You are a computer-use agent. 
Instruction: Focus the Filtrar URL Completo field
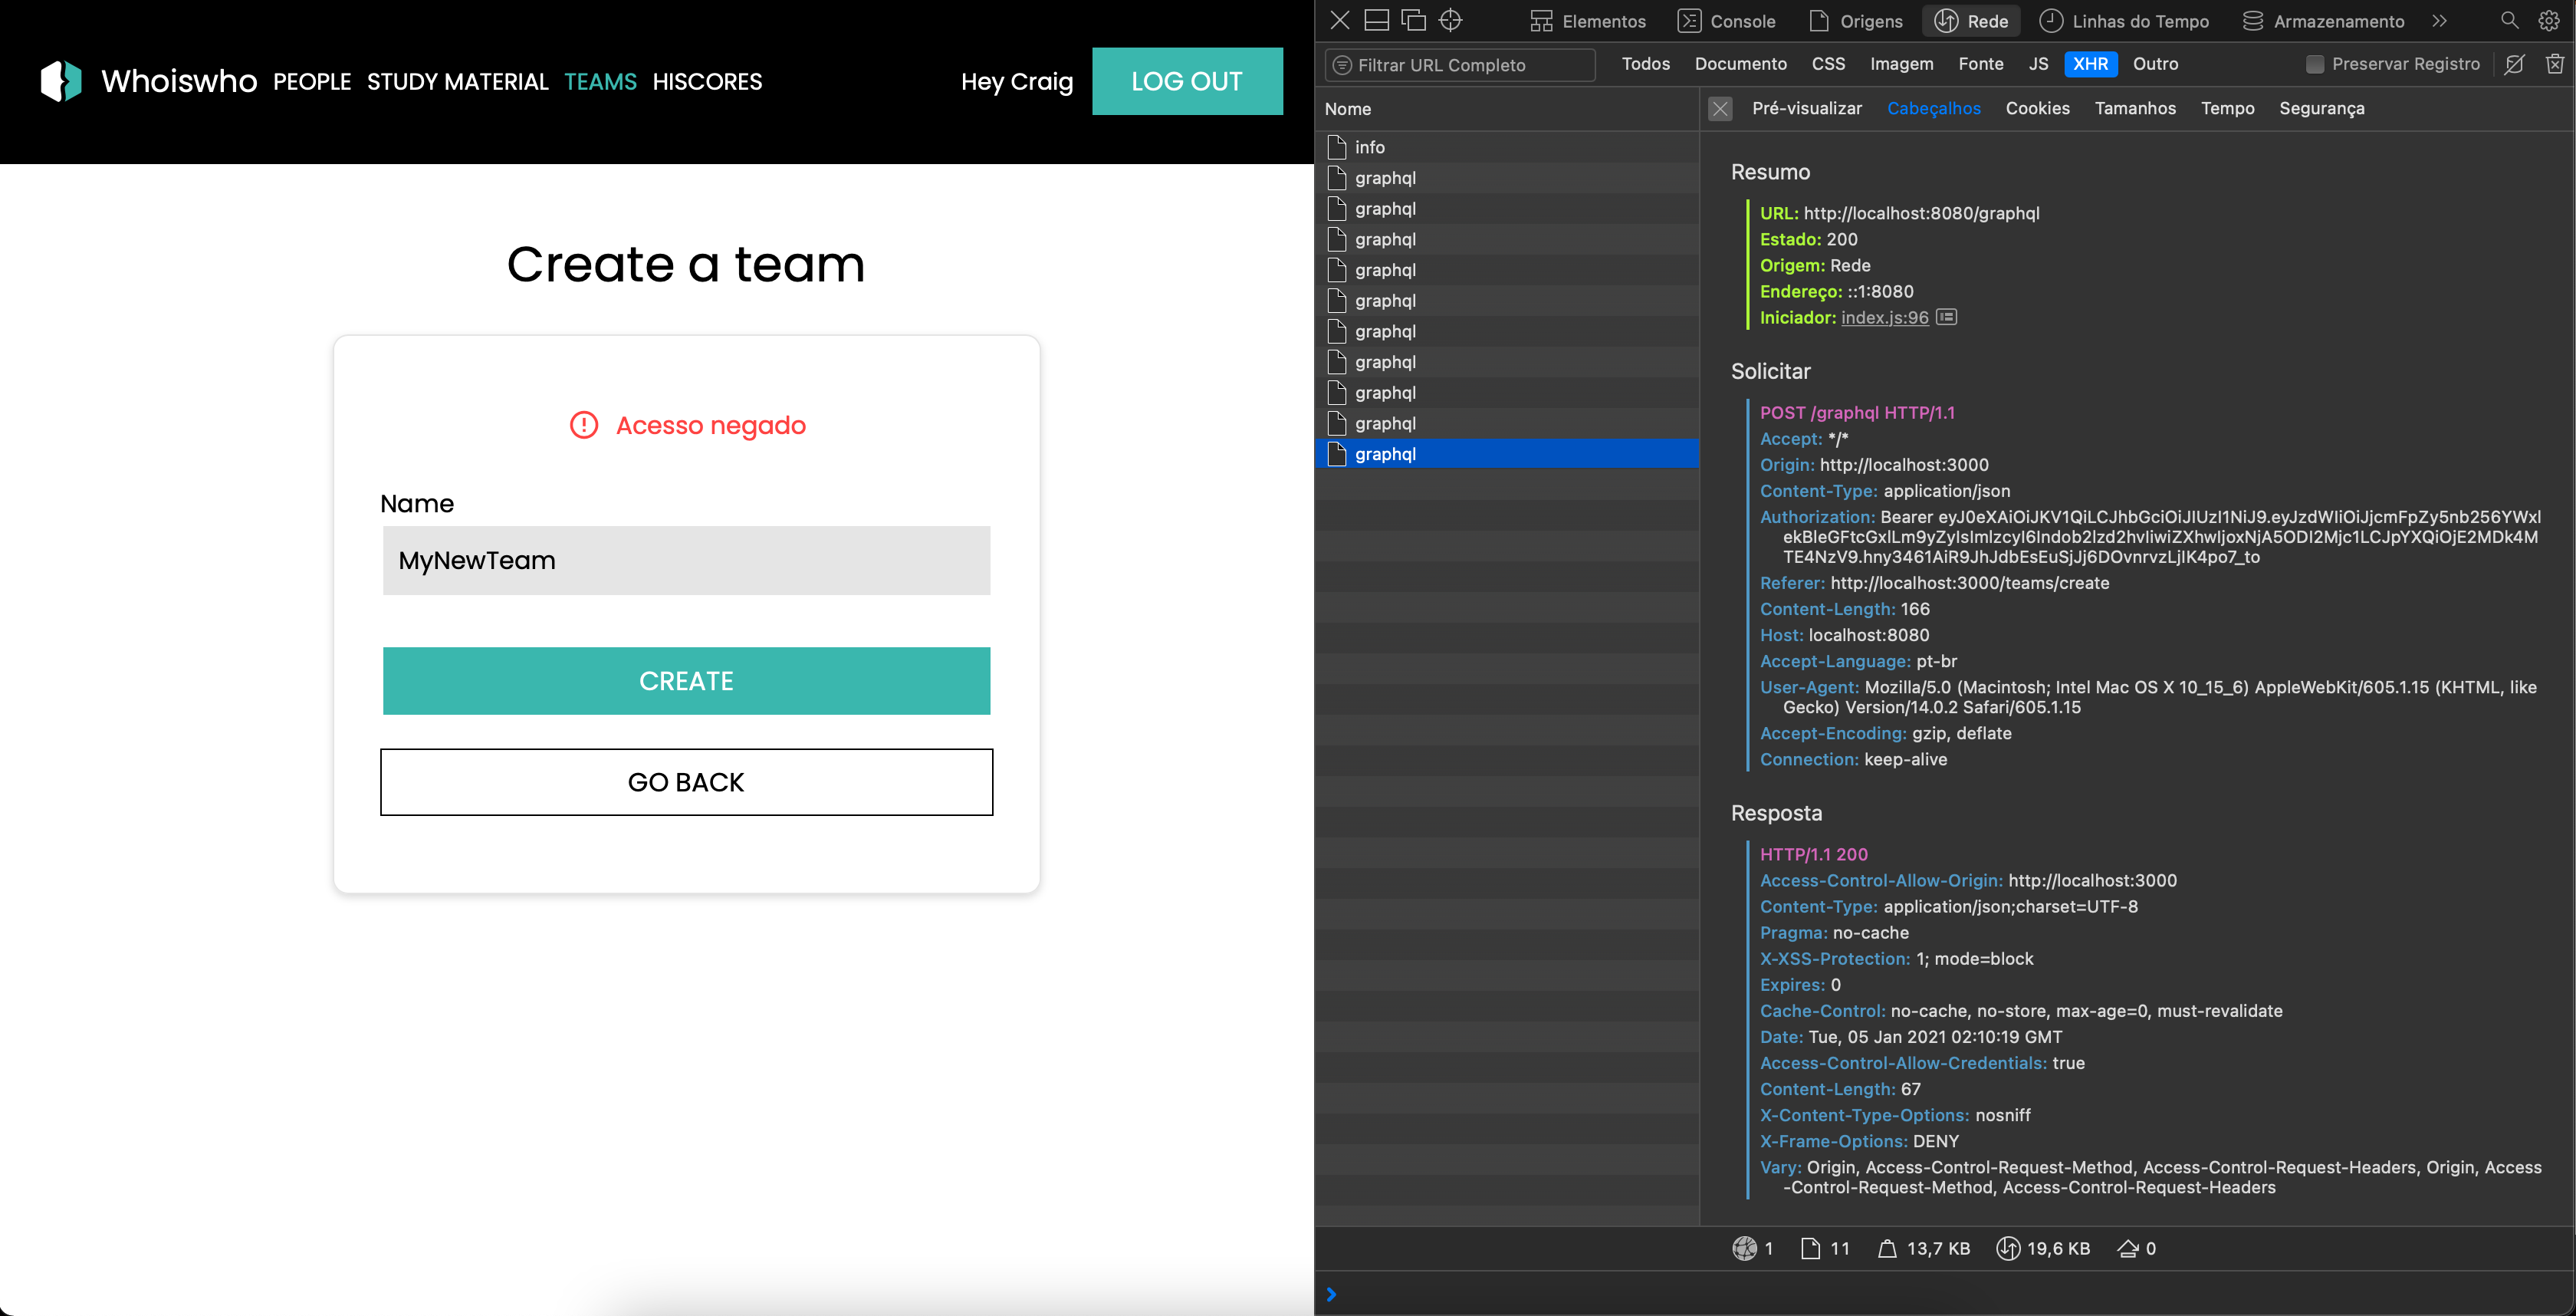(1460, 65)
